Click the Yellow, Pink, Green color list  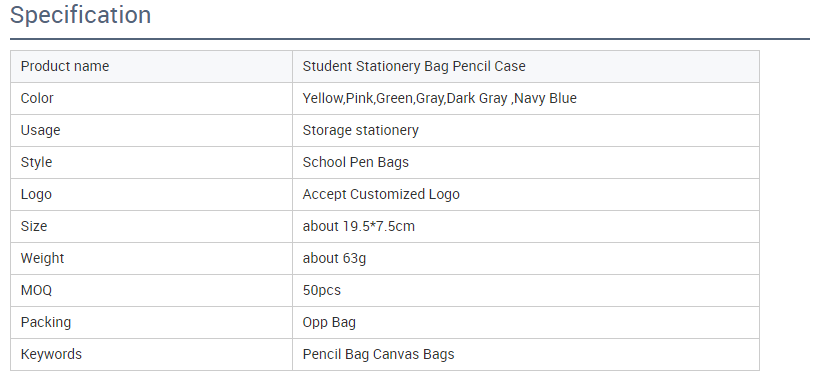pyautogui.click(x=439, y=98)
